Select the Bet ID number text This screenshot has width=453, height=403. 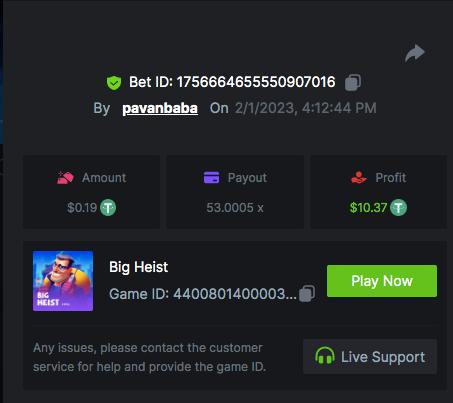click(x=256, y=82)
